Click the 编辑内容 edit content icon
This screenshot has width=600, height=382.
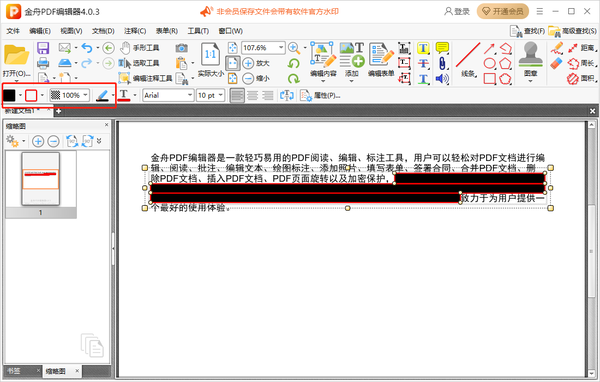(323, 59)
